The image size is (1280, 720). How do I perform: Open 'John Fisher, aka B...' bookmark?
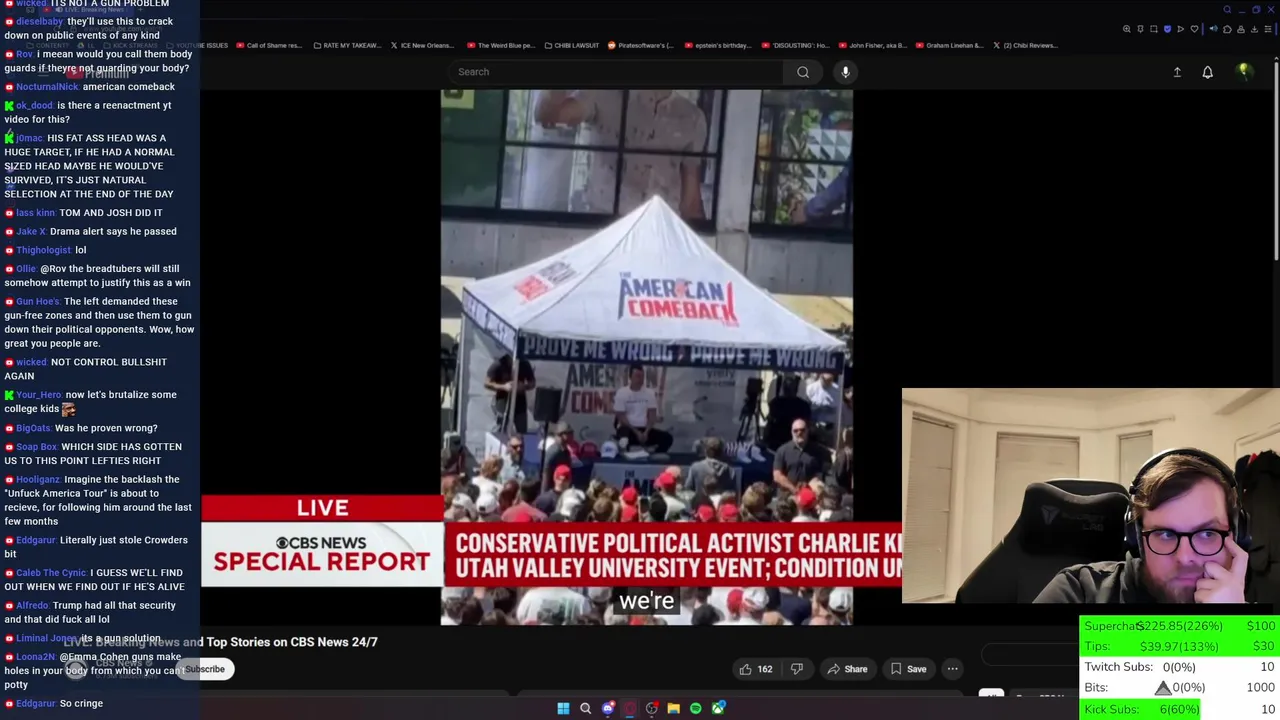[873, 45]
